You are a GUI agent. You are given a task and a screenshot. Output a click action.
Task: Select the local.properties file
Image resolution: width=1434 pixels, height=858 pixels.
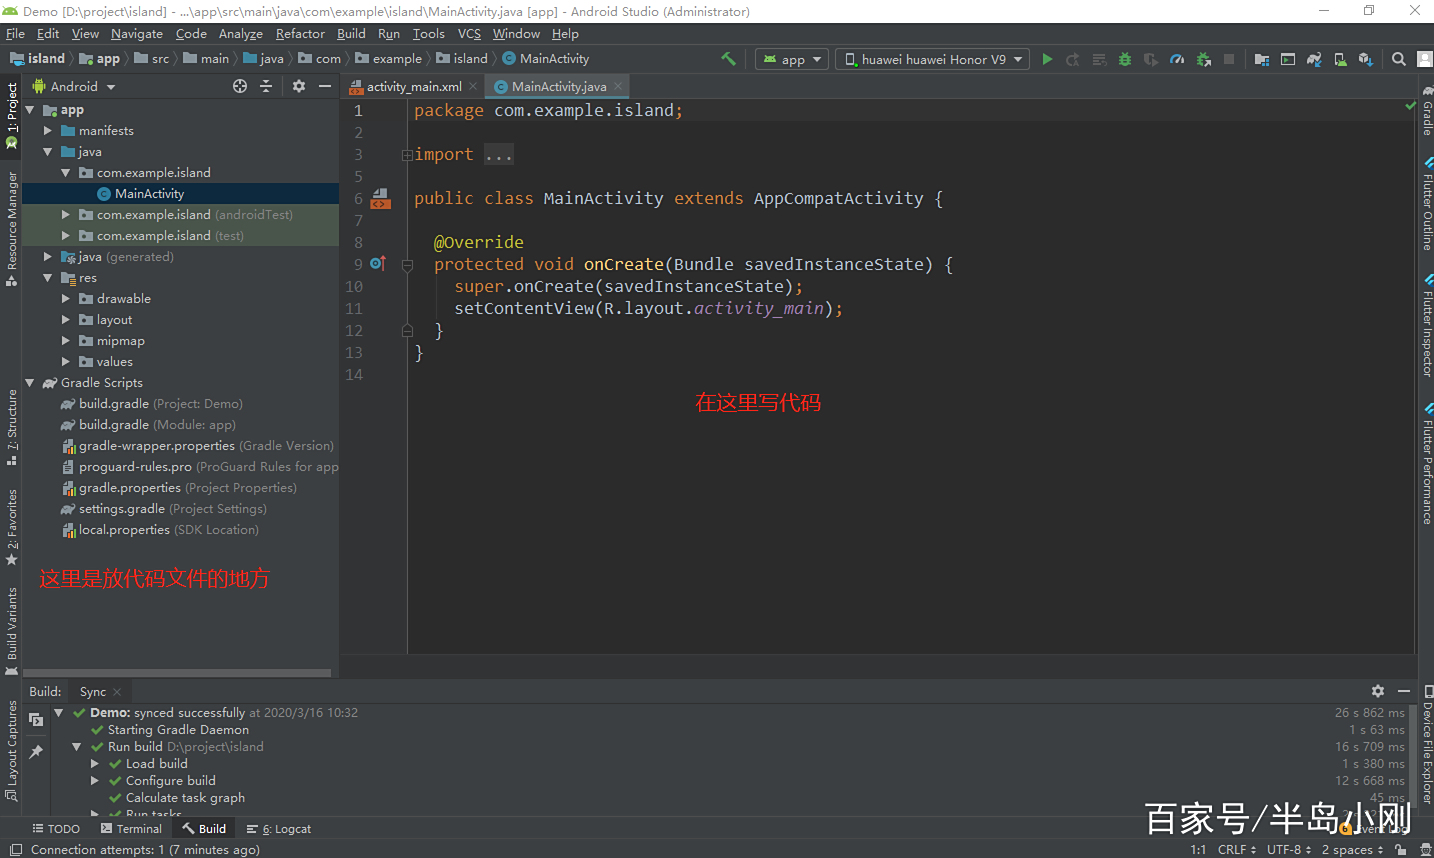point(161,530)
